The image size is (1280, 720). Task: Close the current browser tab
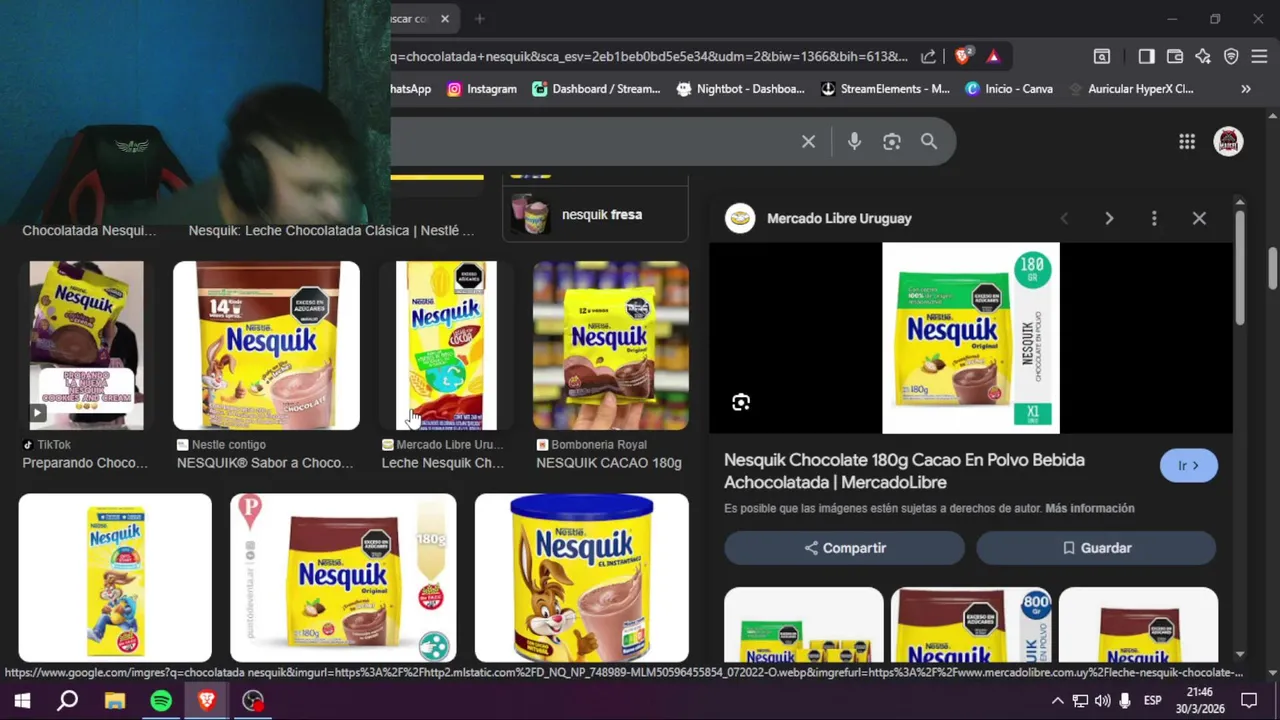click(x=445, y=18)
